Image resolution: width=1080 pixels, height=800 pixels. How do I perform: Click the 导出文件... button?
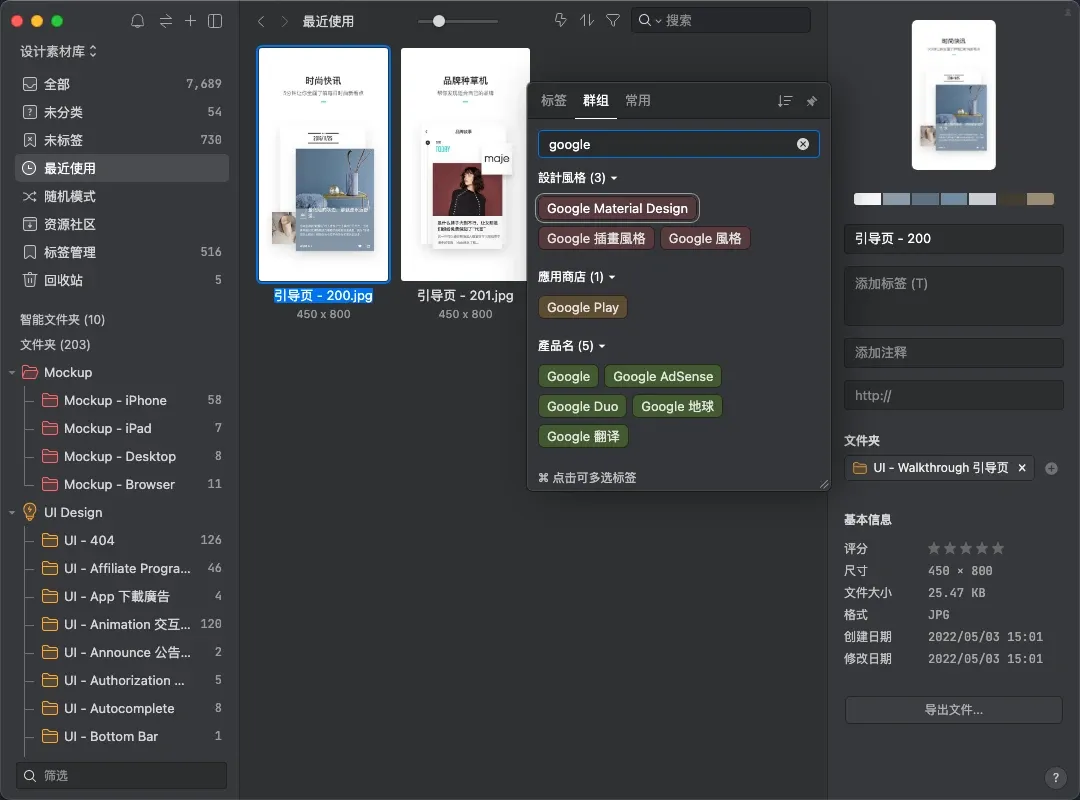pos(953,710)
